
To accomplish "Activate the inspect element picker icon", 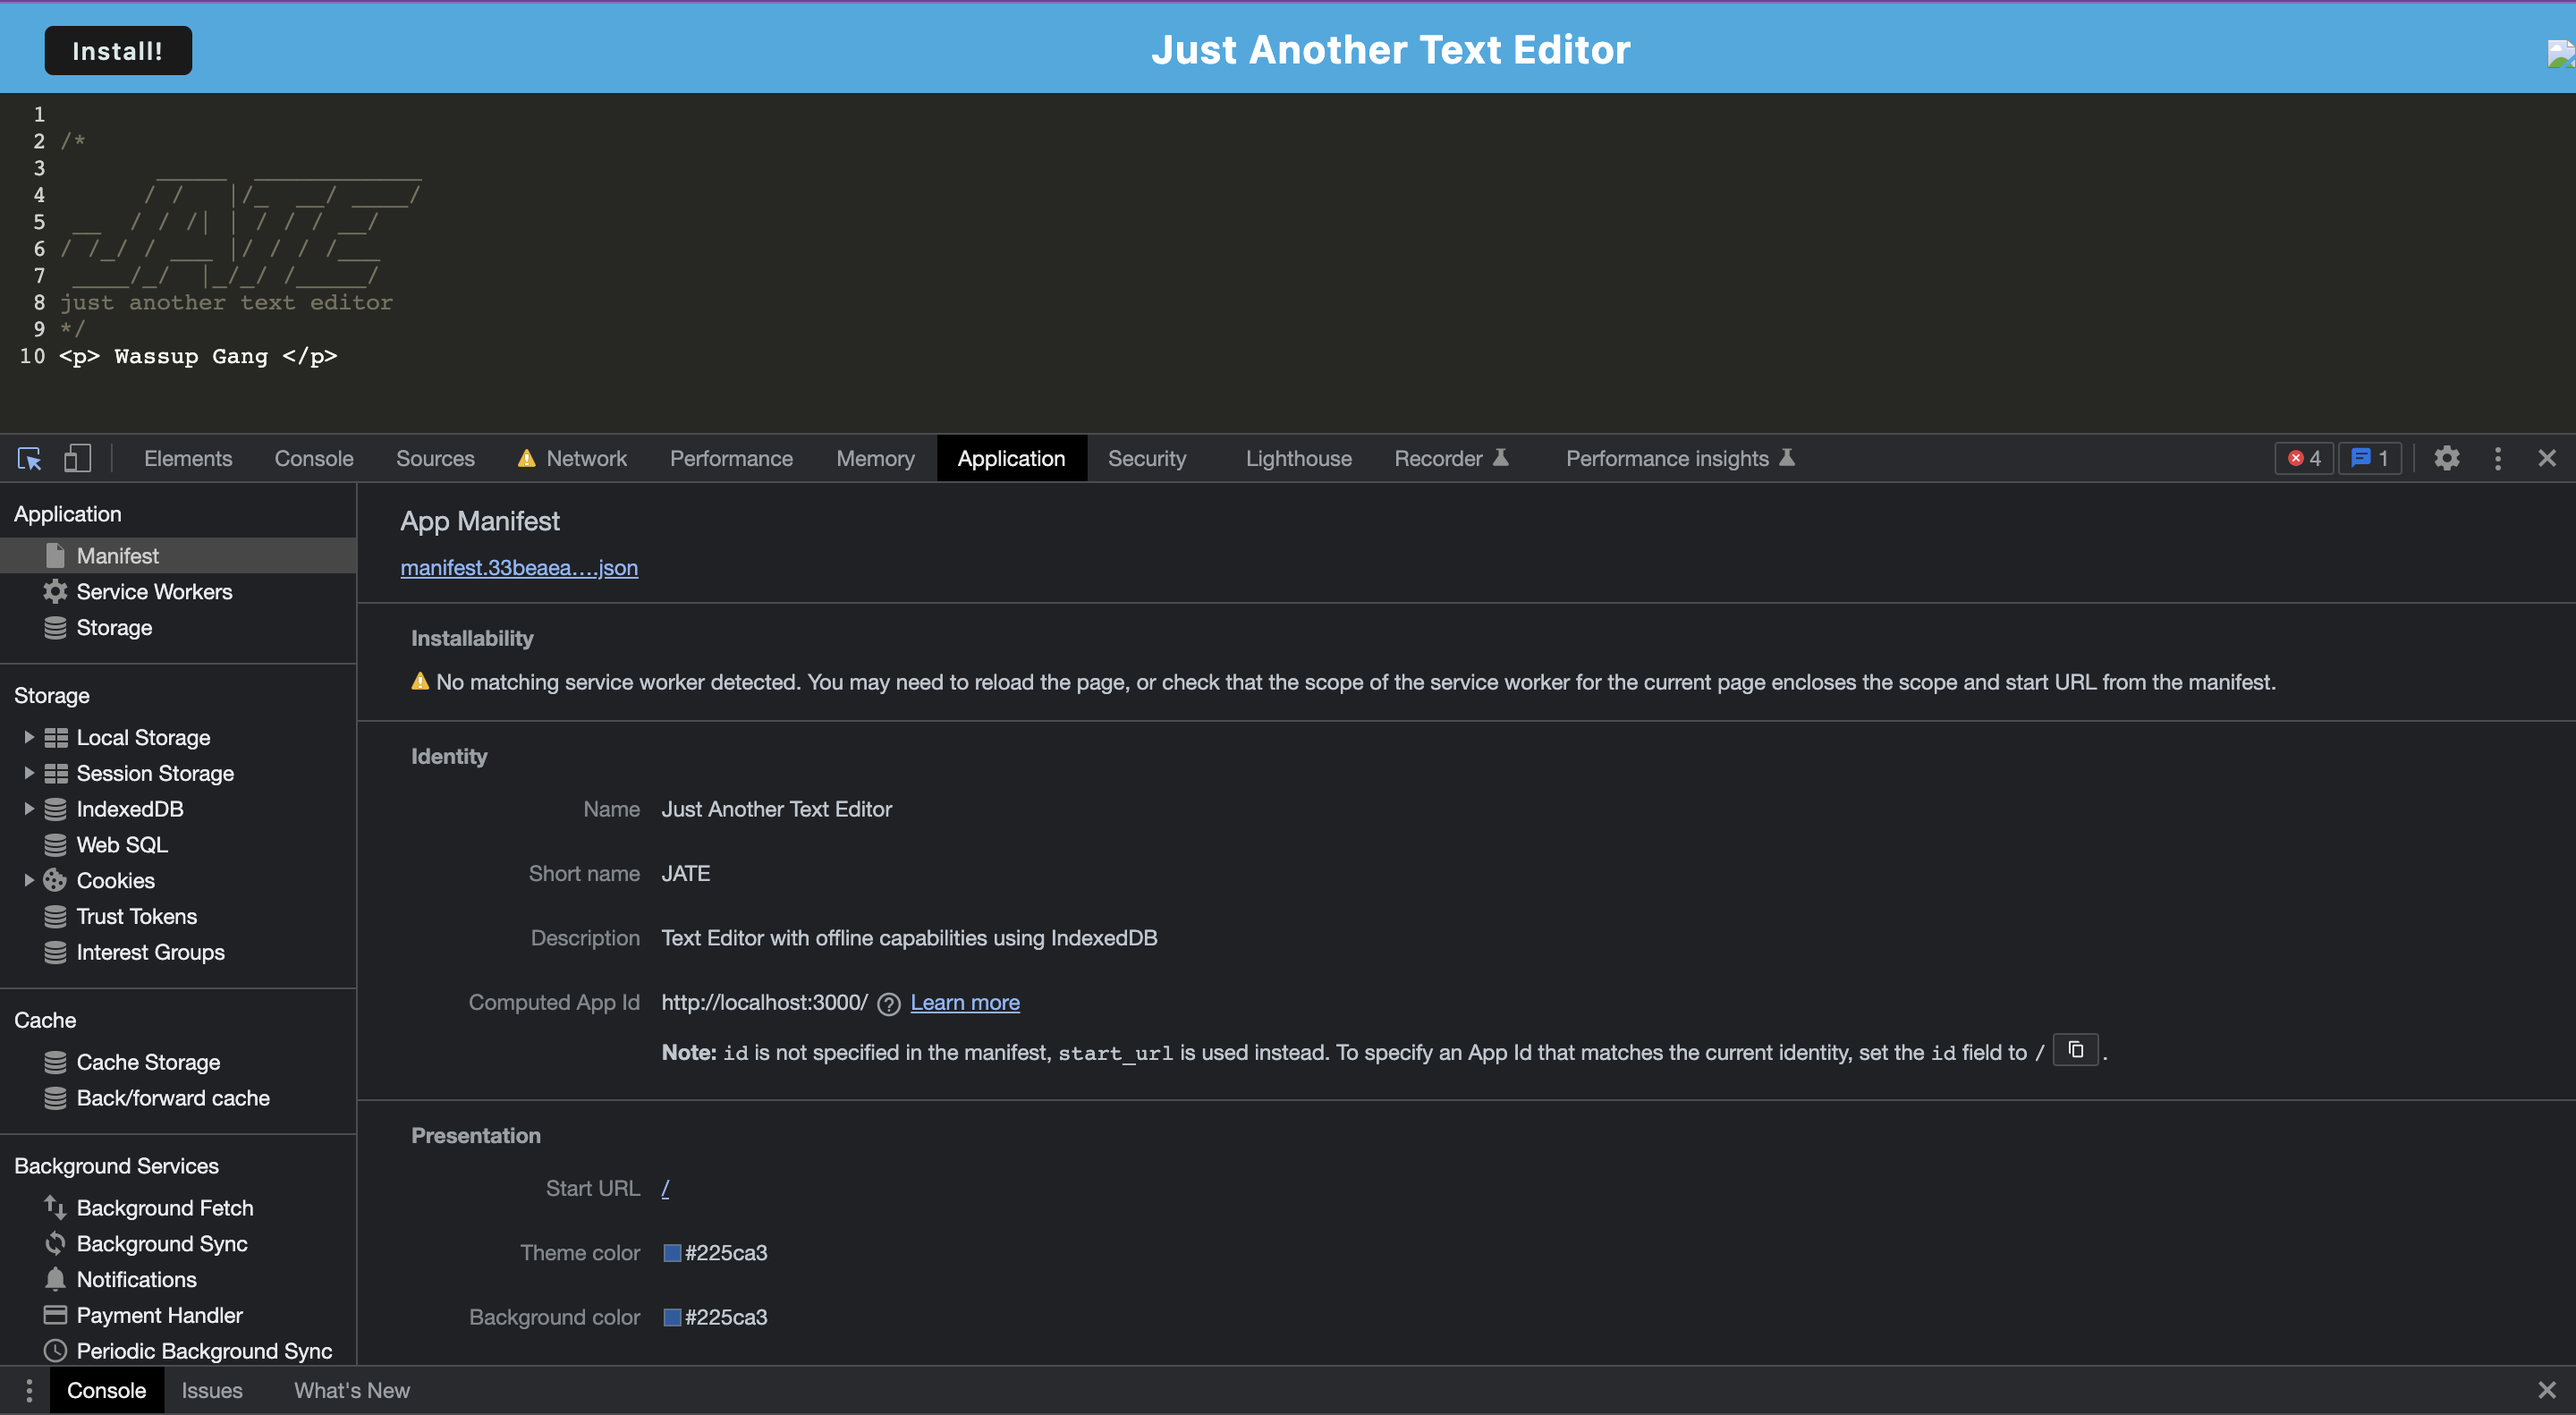I will [x=29, y=459].
